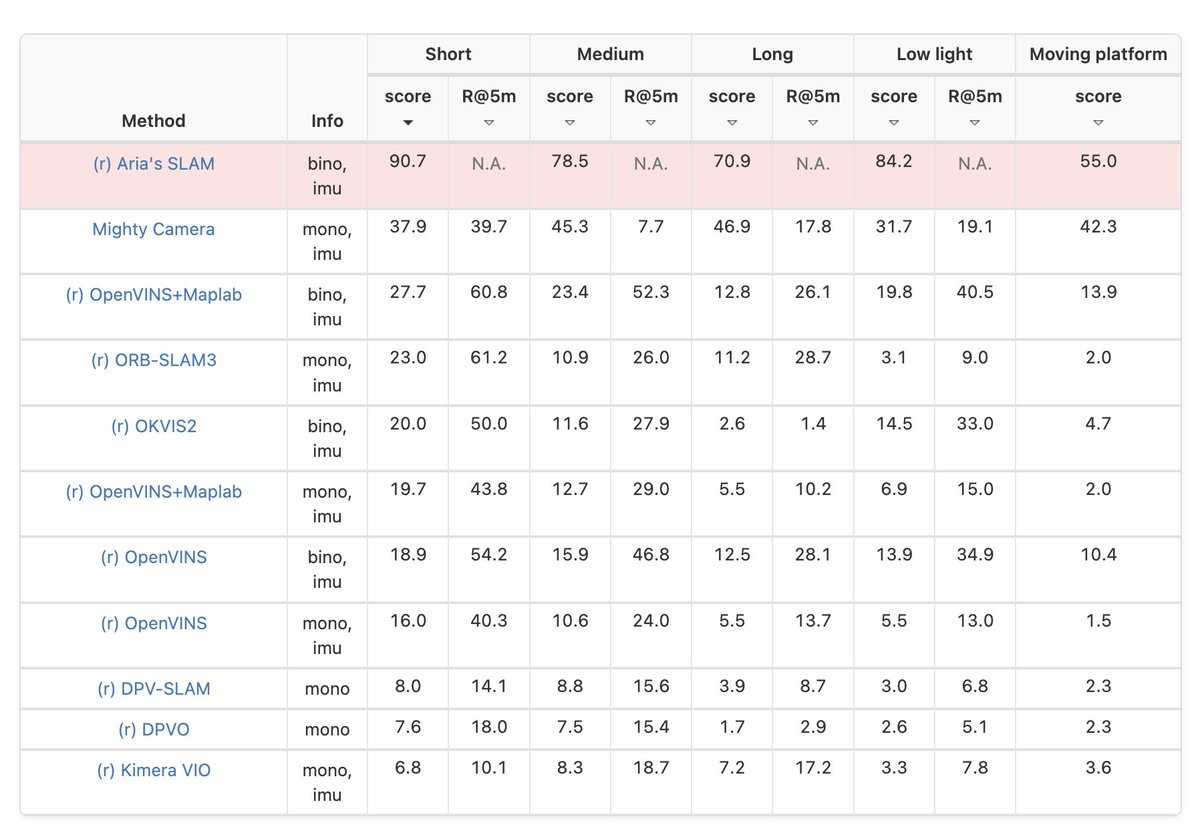
Task: Click the Method column header
Action: (x=153, y=121)
